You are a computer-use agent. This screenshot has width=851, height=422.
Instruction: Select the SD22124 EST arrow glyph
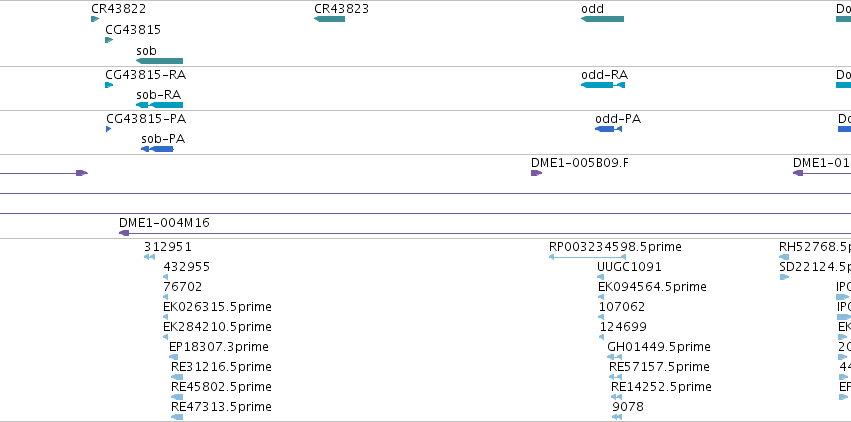pos(784,277)
